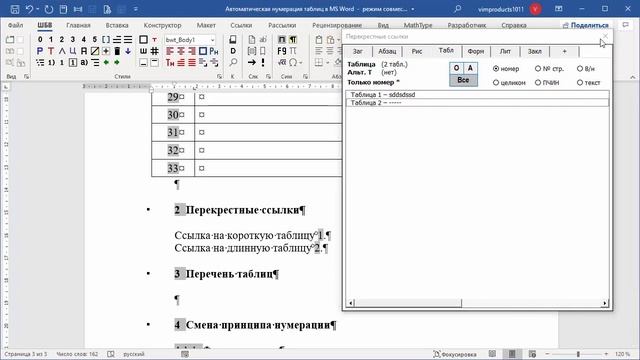Viewport: 640px width, 360px height.
Task: Open the Вид group dialog launcher
Action: (27, 76)
